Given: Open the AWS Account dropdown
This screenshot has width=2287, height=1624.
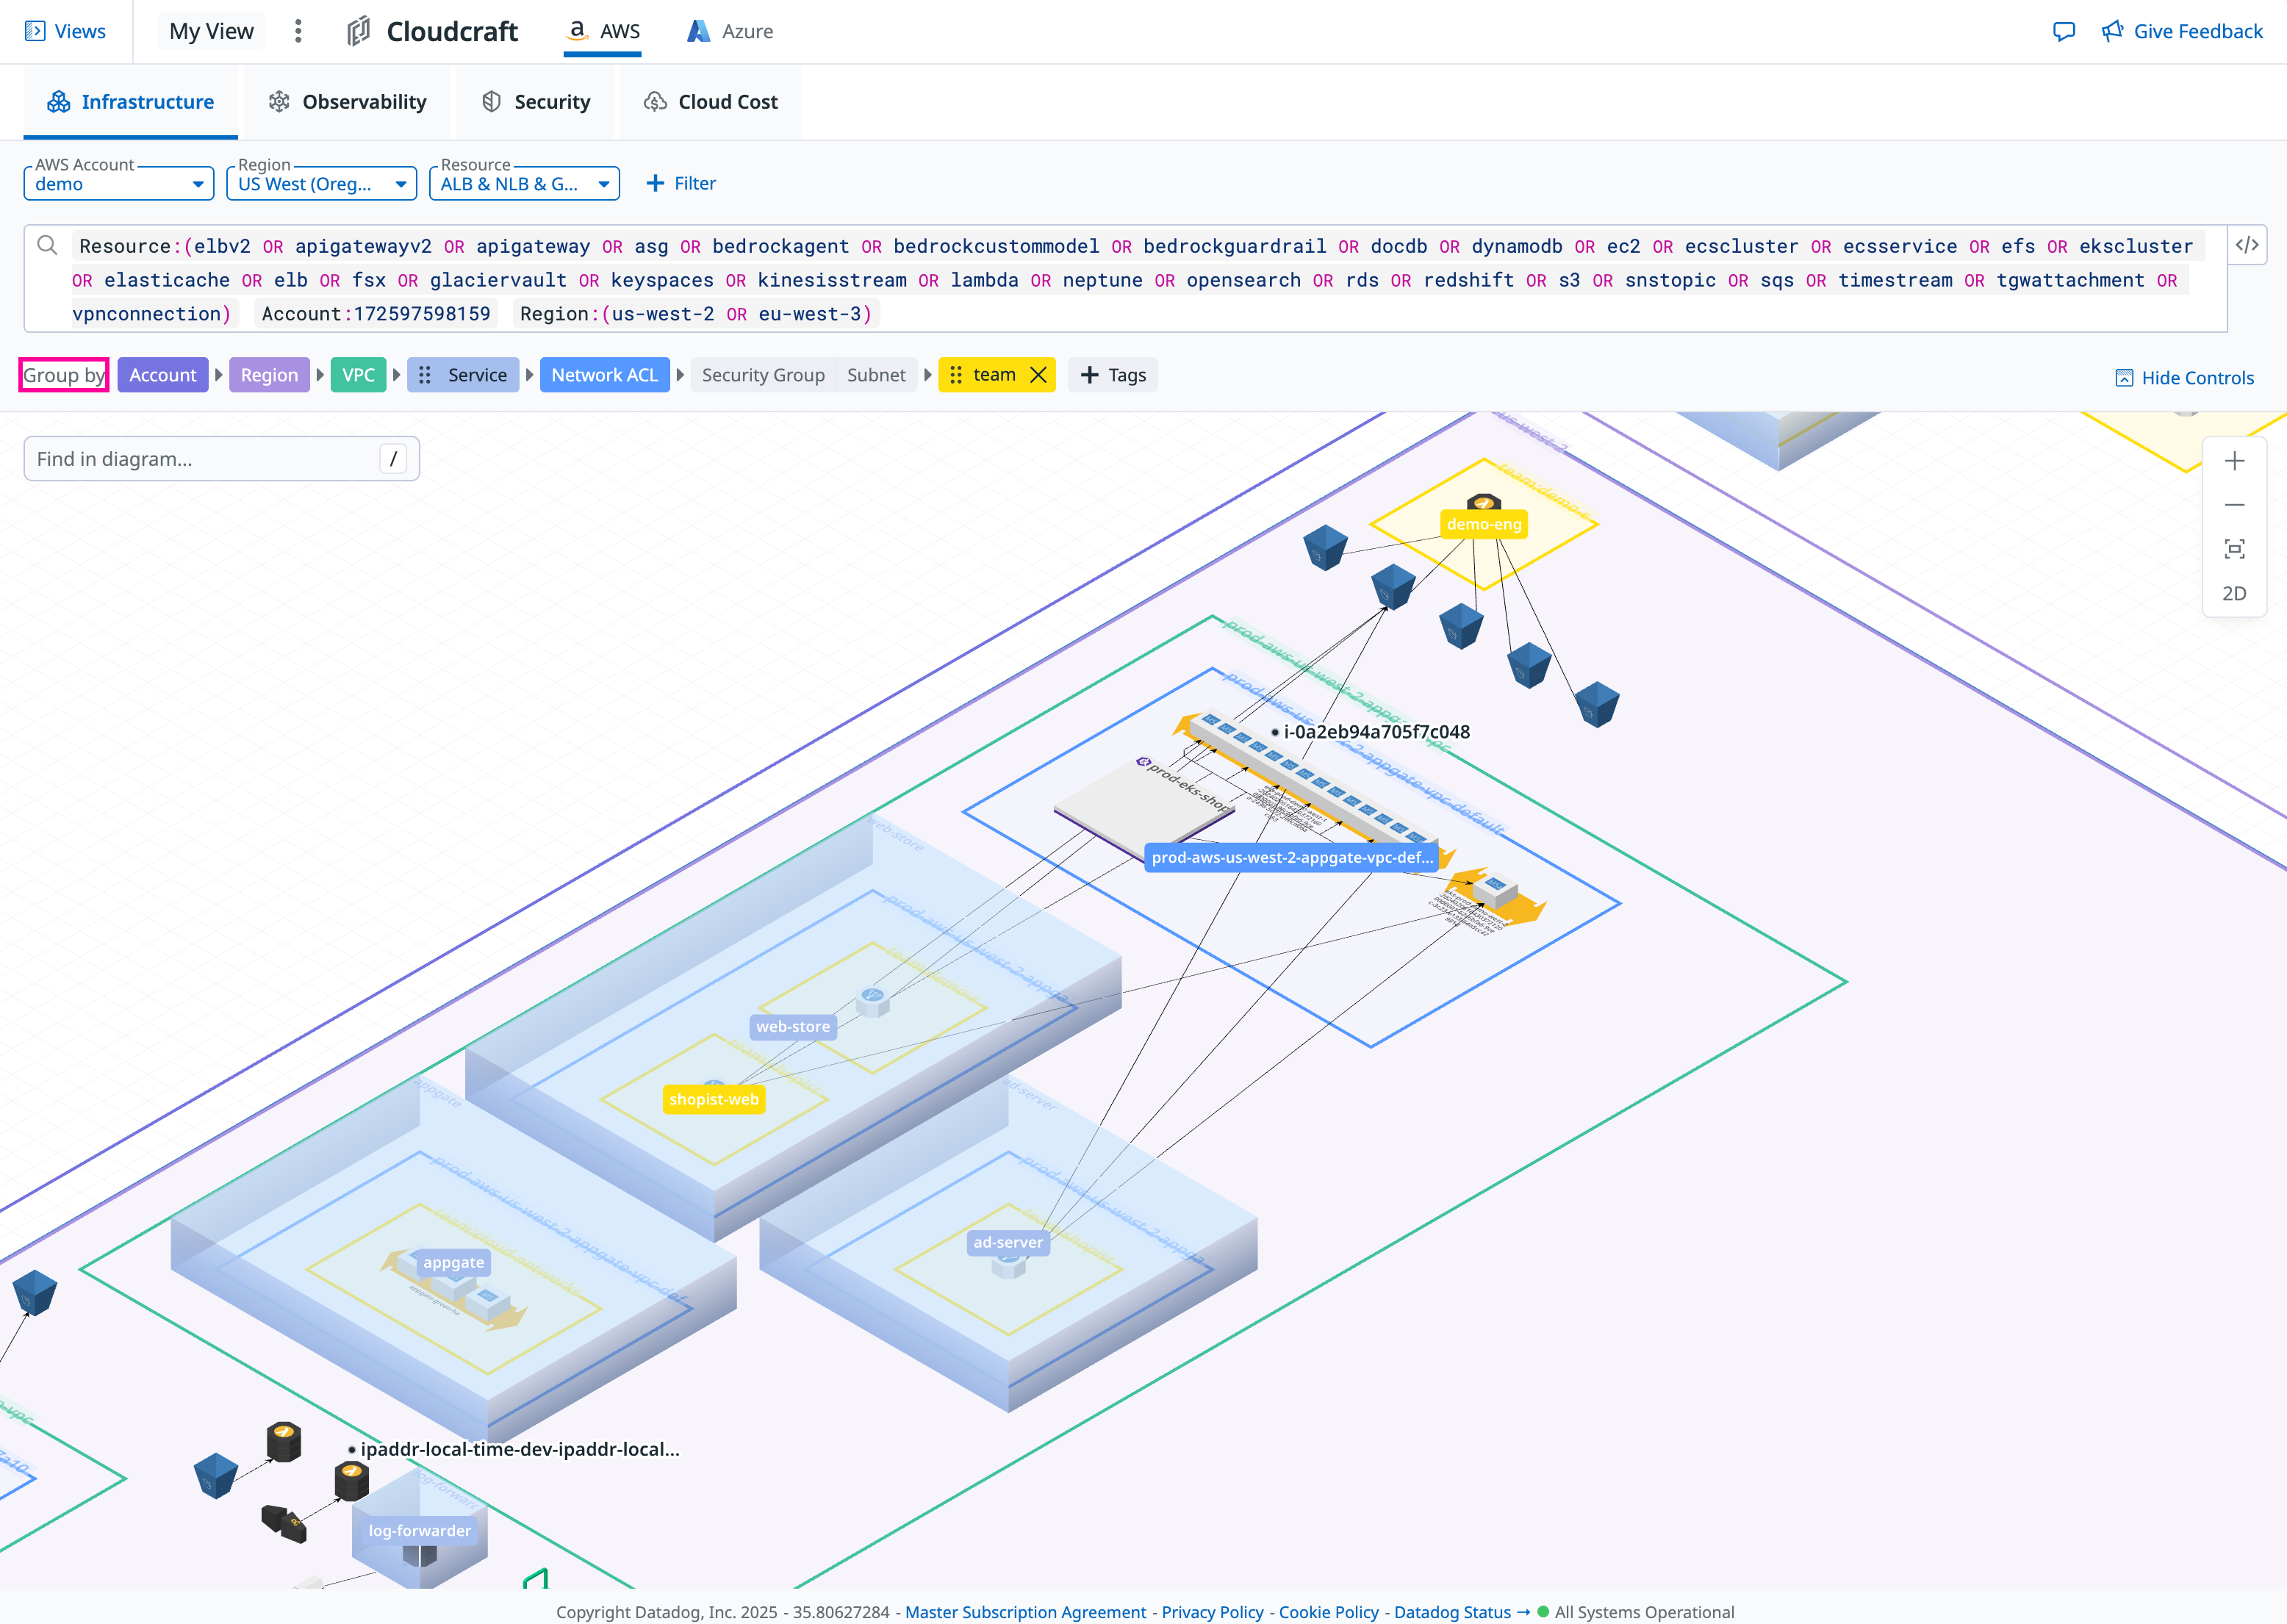Looking at the screenshot, I should coord(117,183).
